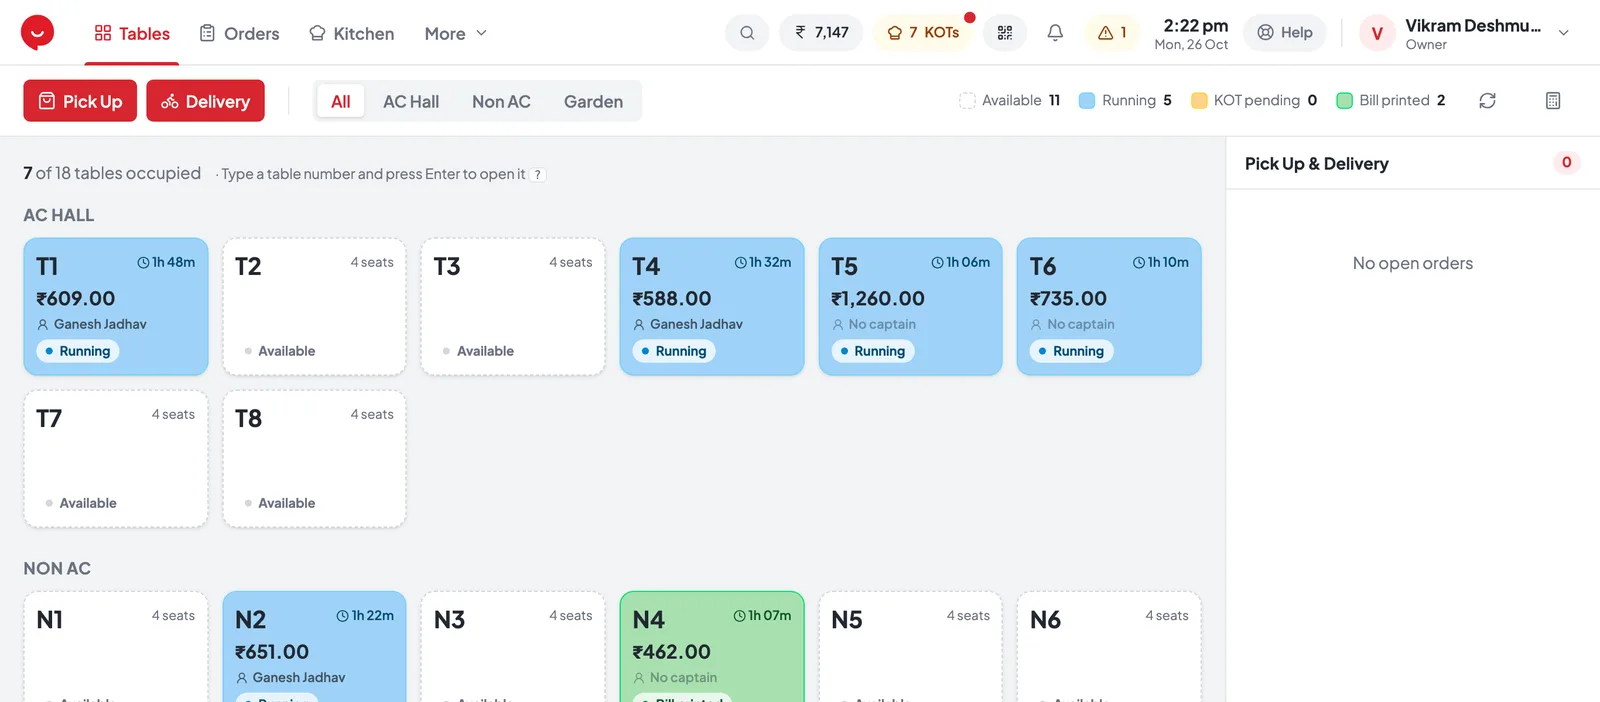Select the Garden area filter tab
This screenshot has height=702, width=1600.
click(x=593, y=101)
